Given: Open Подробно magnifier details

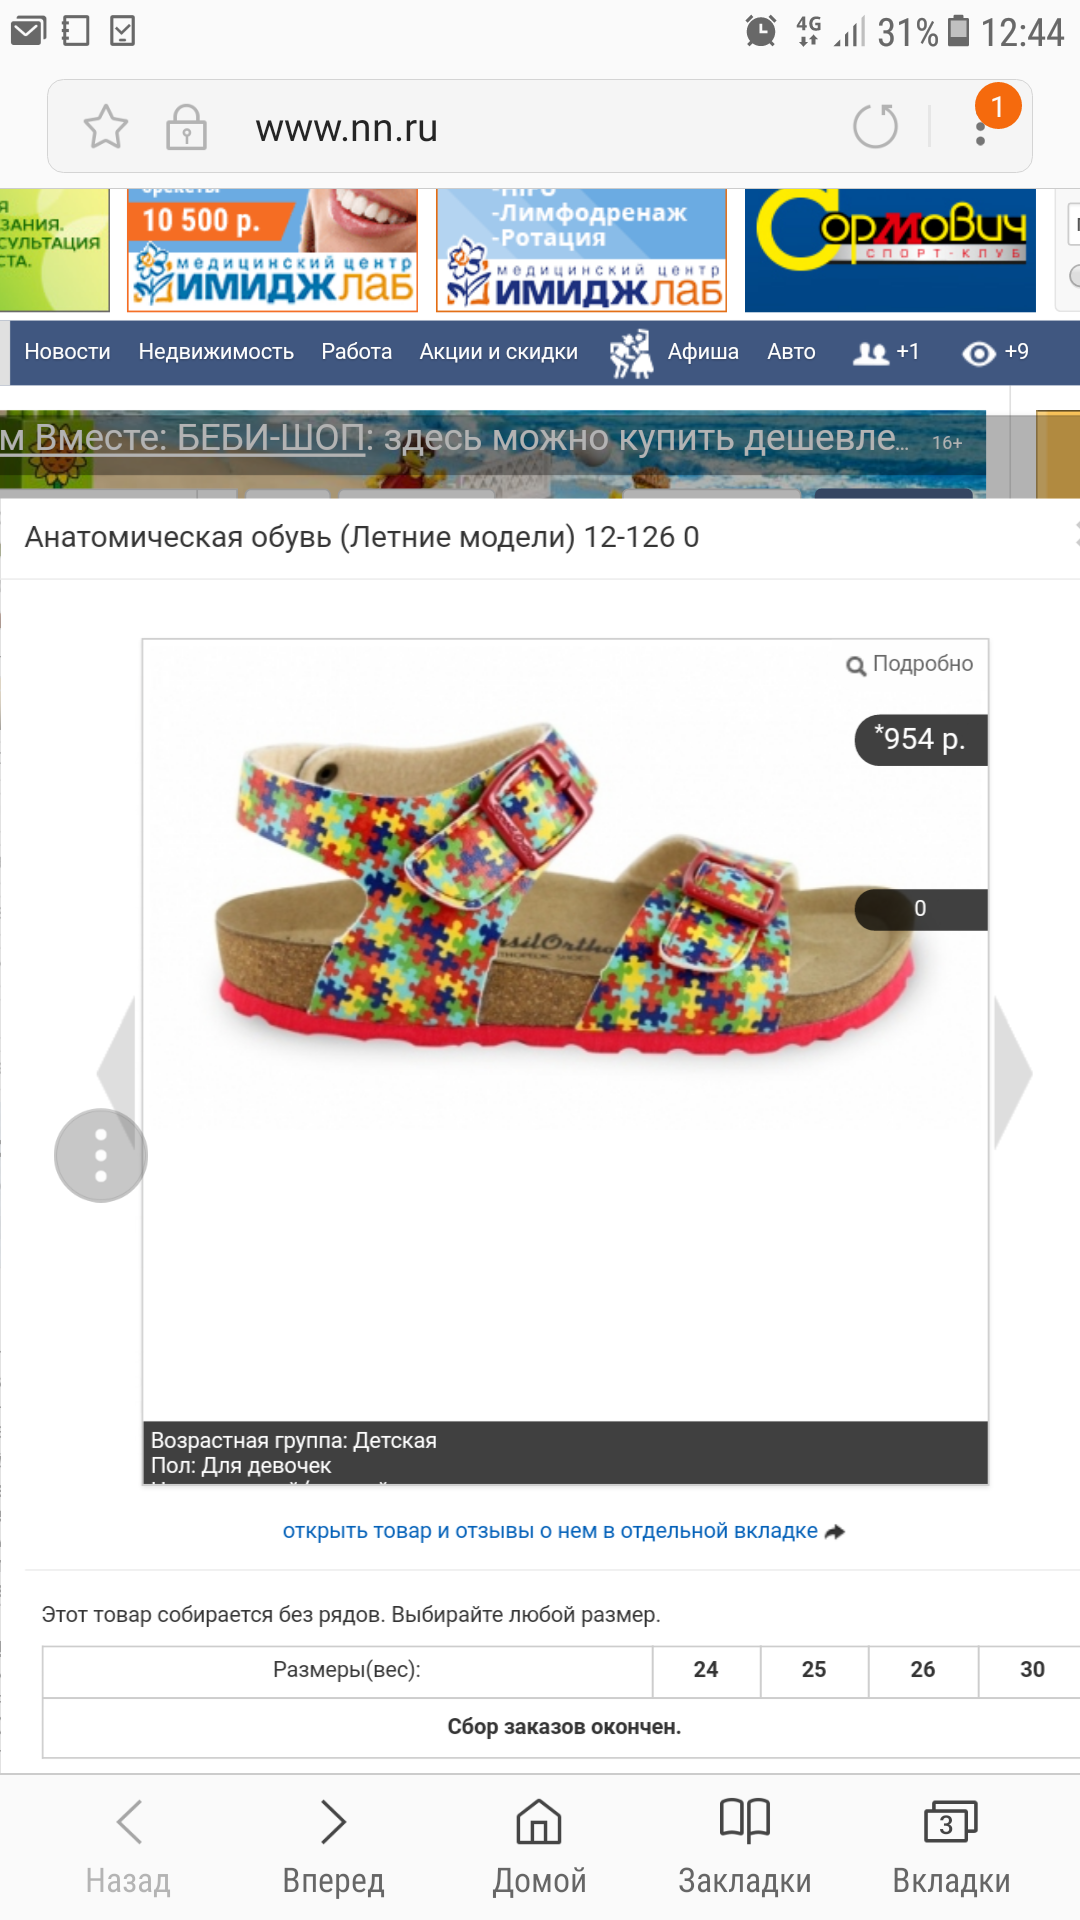Looking at the screenshot, I should click(x=910, y=664).
